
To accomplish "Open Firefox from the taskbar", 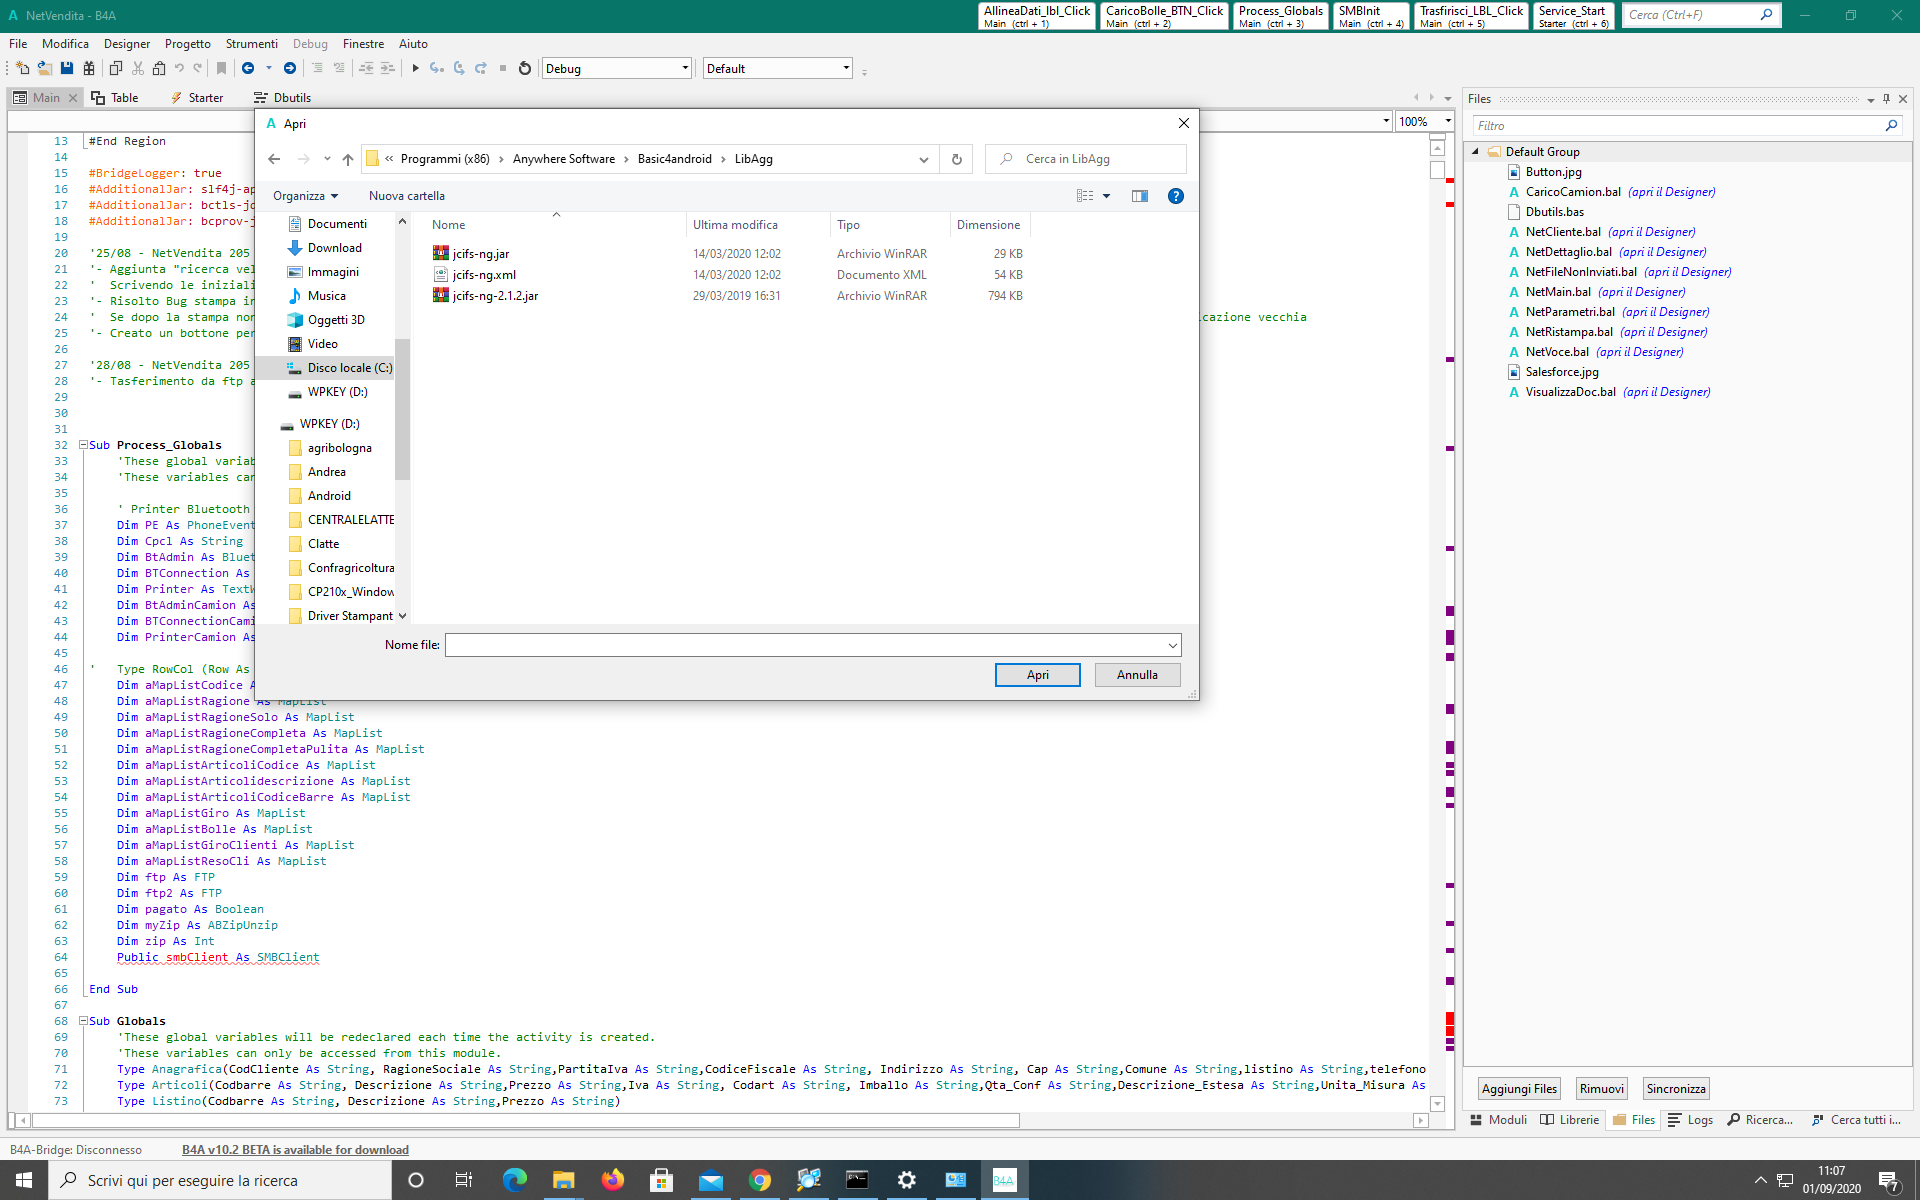I will coord(612,1180).
